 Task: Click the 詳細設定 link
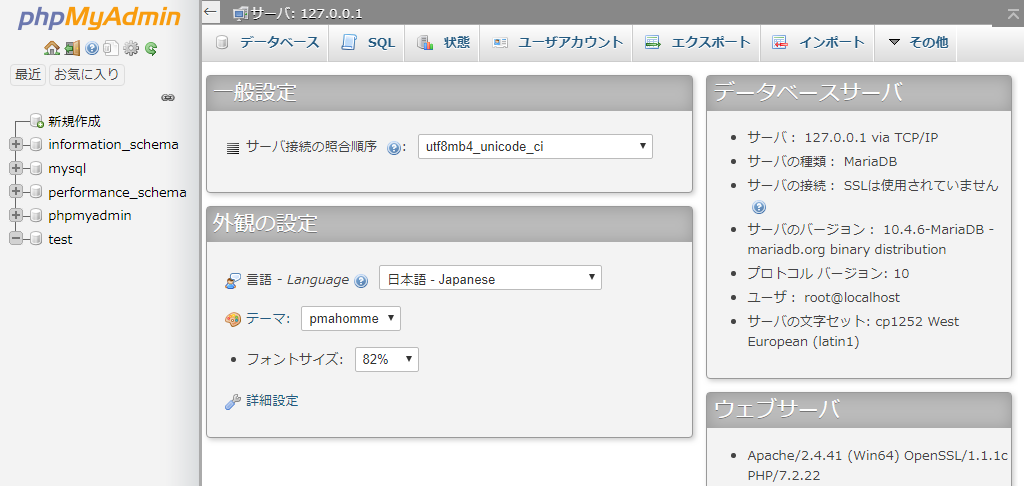[272, 401]
